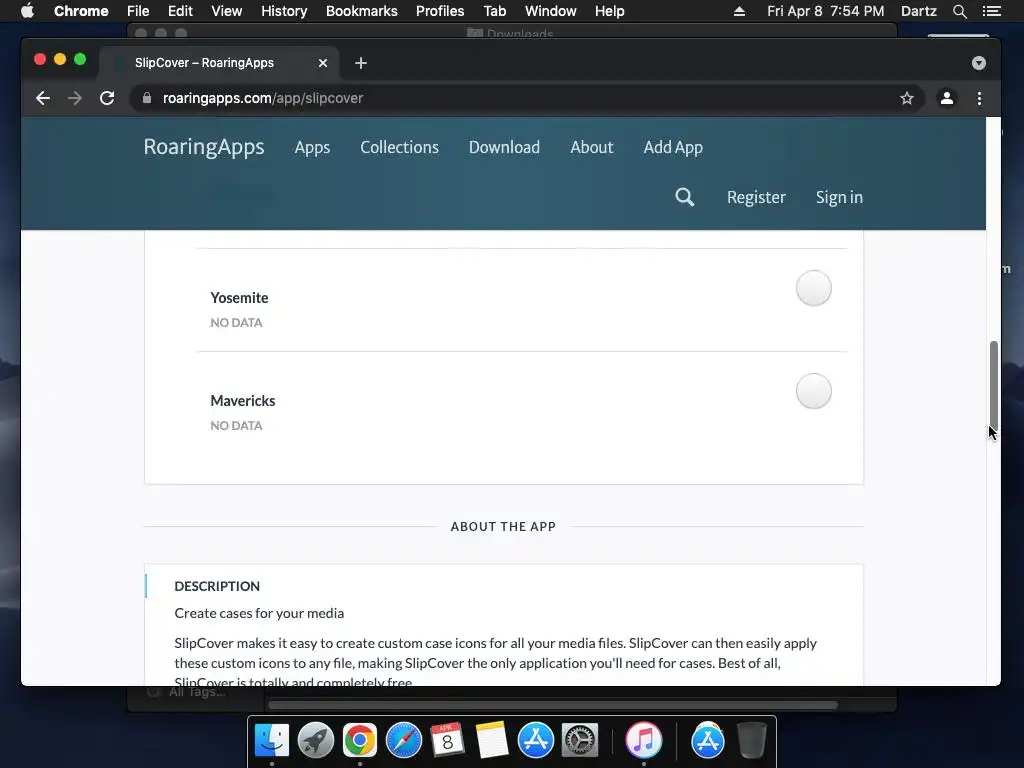
Task: Open Spotlight search in menu bar
Action: pyautogui.click(x=959, y=11)
